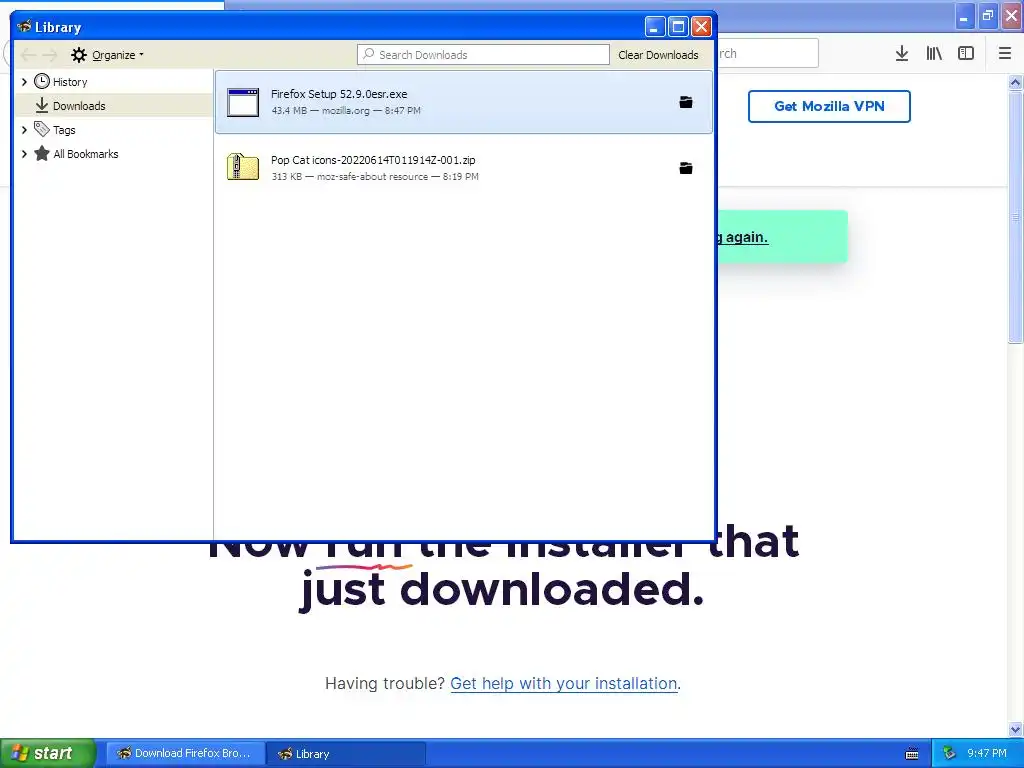
Task: Select All Bookmarks label in sidebar
Action: (86, 154)
